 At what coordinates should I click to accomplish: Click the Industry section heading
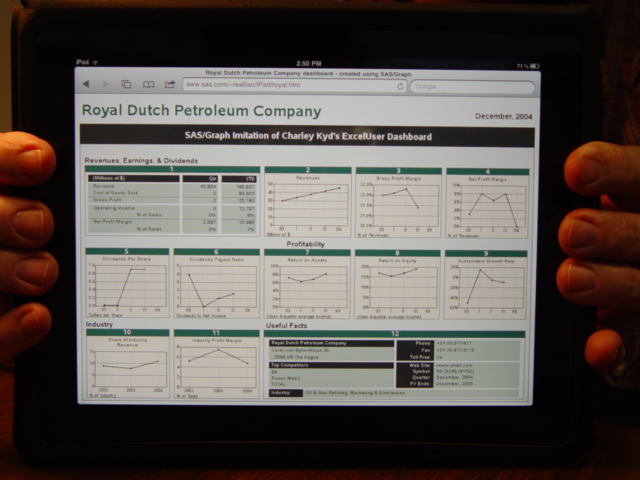[x=99, y=324]
